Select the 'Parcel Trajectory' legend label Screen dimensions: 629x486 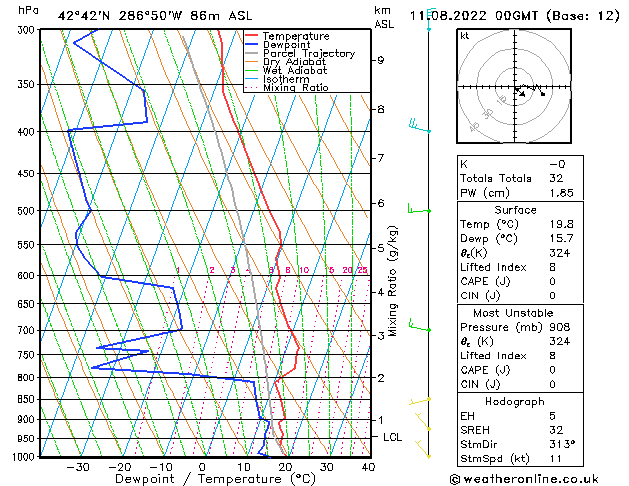coord(309,53)
